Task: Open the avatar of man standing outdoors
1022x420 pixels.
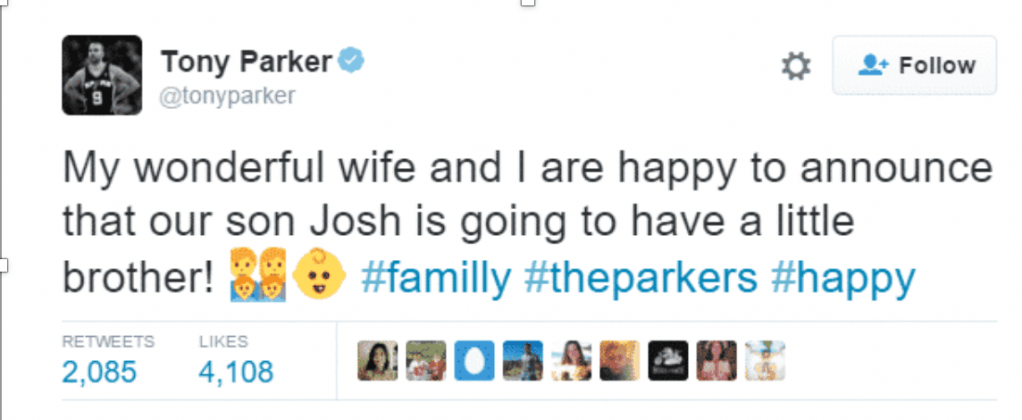Action: 522,360
